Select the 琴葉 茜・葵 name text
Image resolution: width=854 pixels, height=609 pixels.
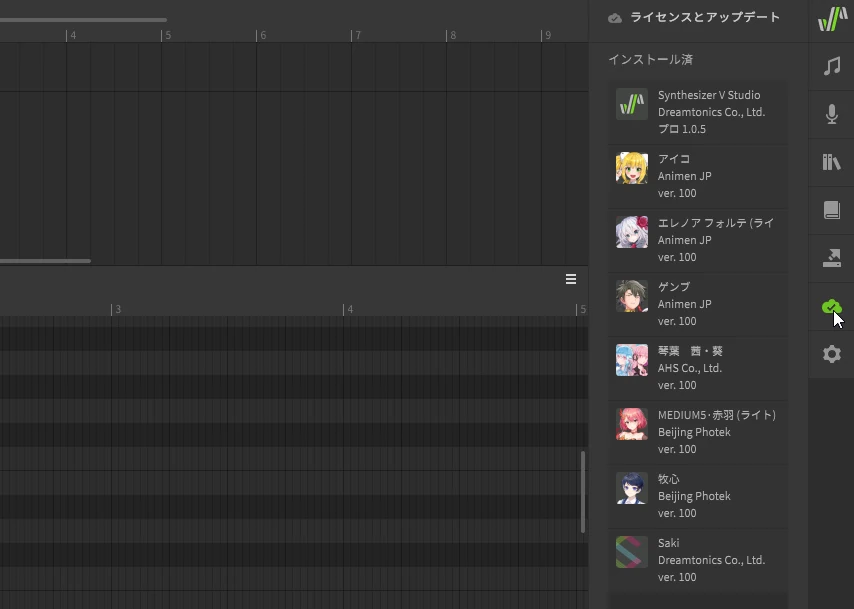tap(690, 351)
